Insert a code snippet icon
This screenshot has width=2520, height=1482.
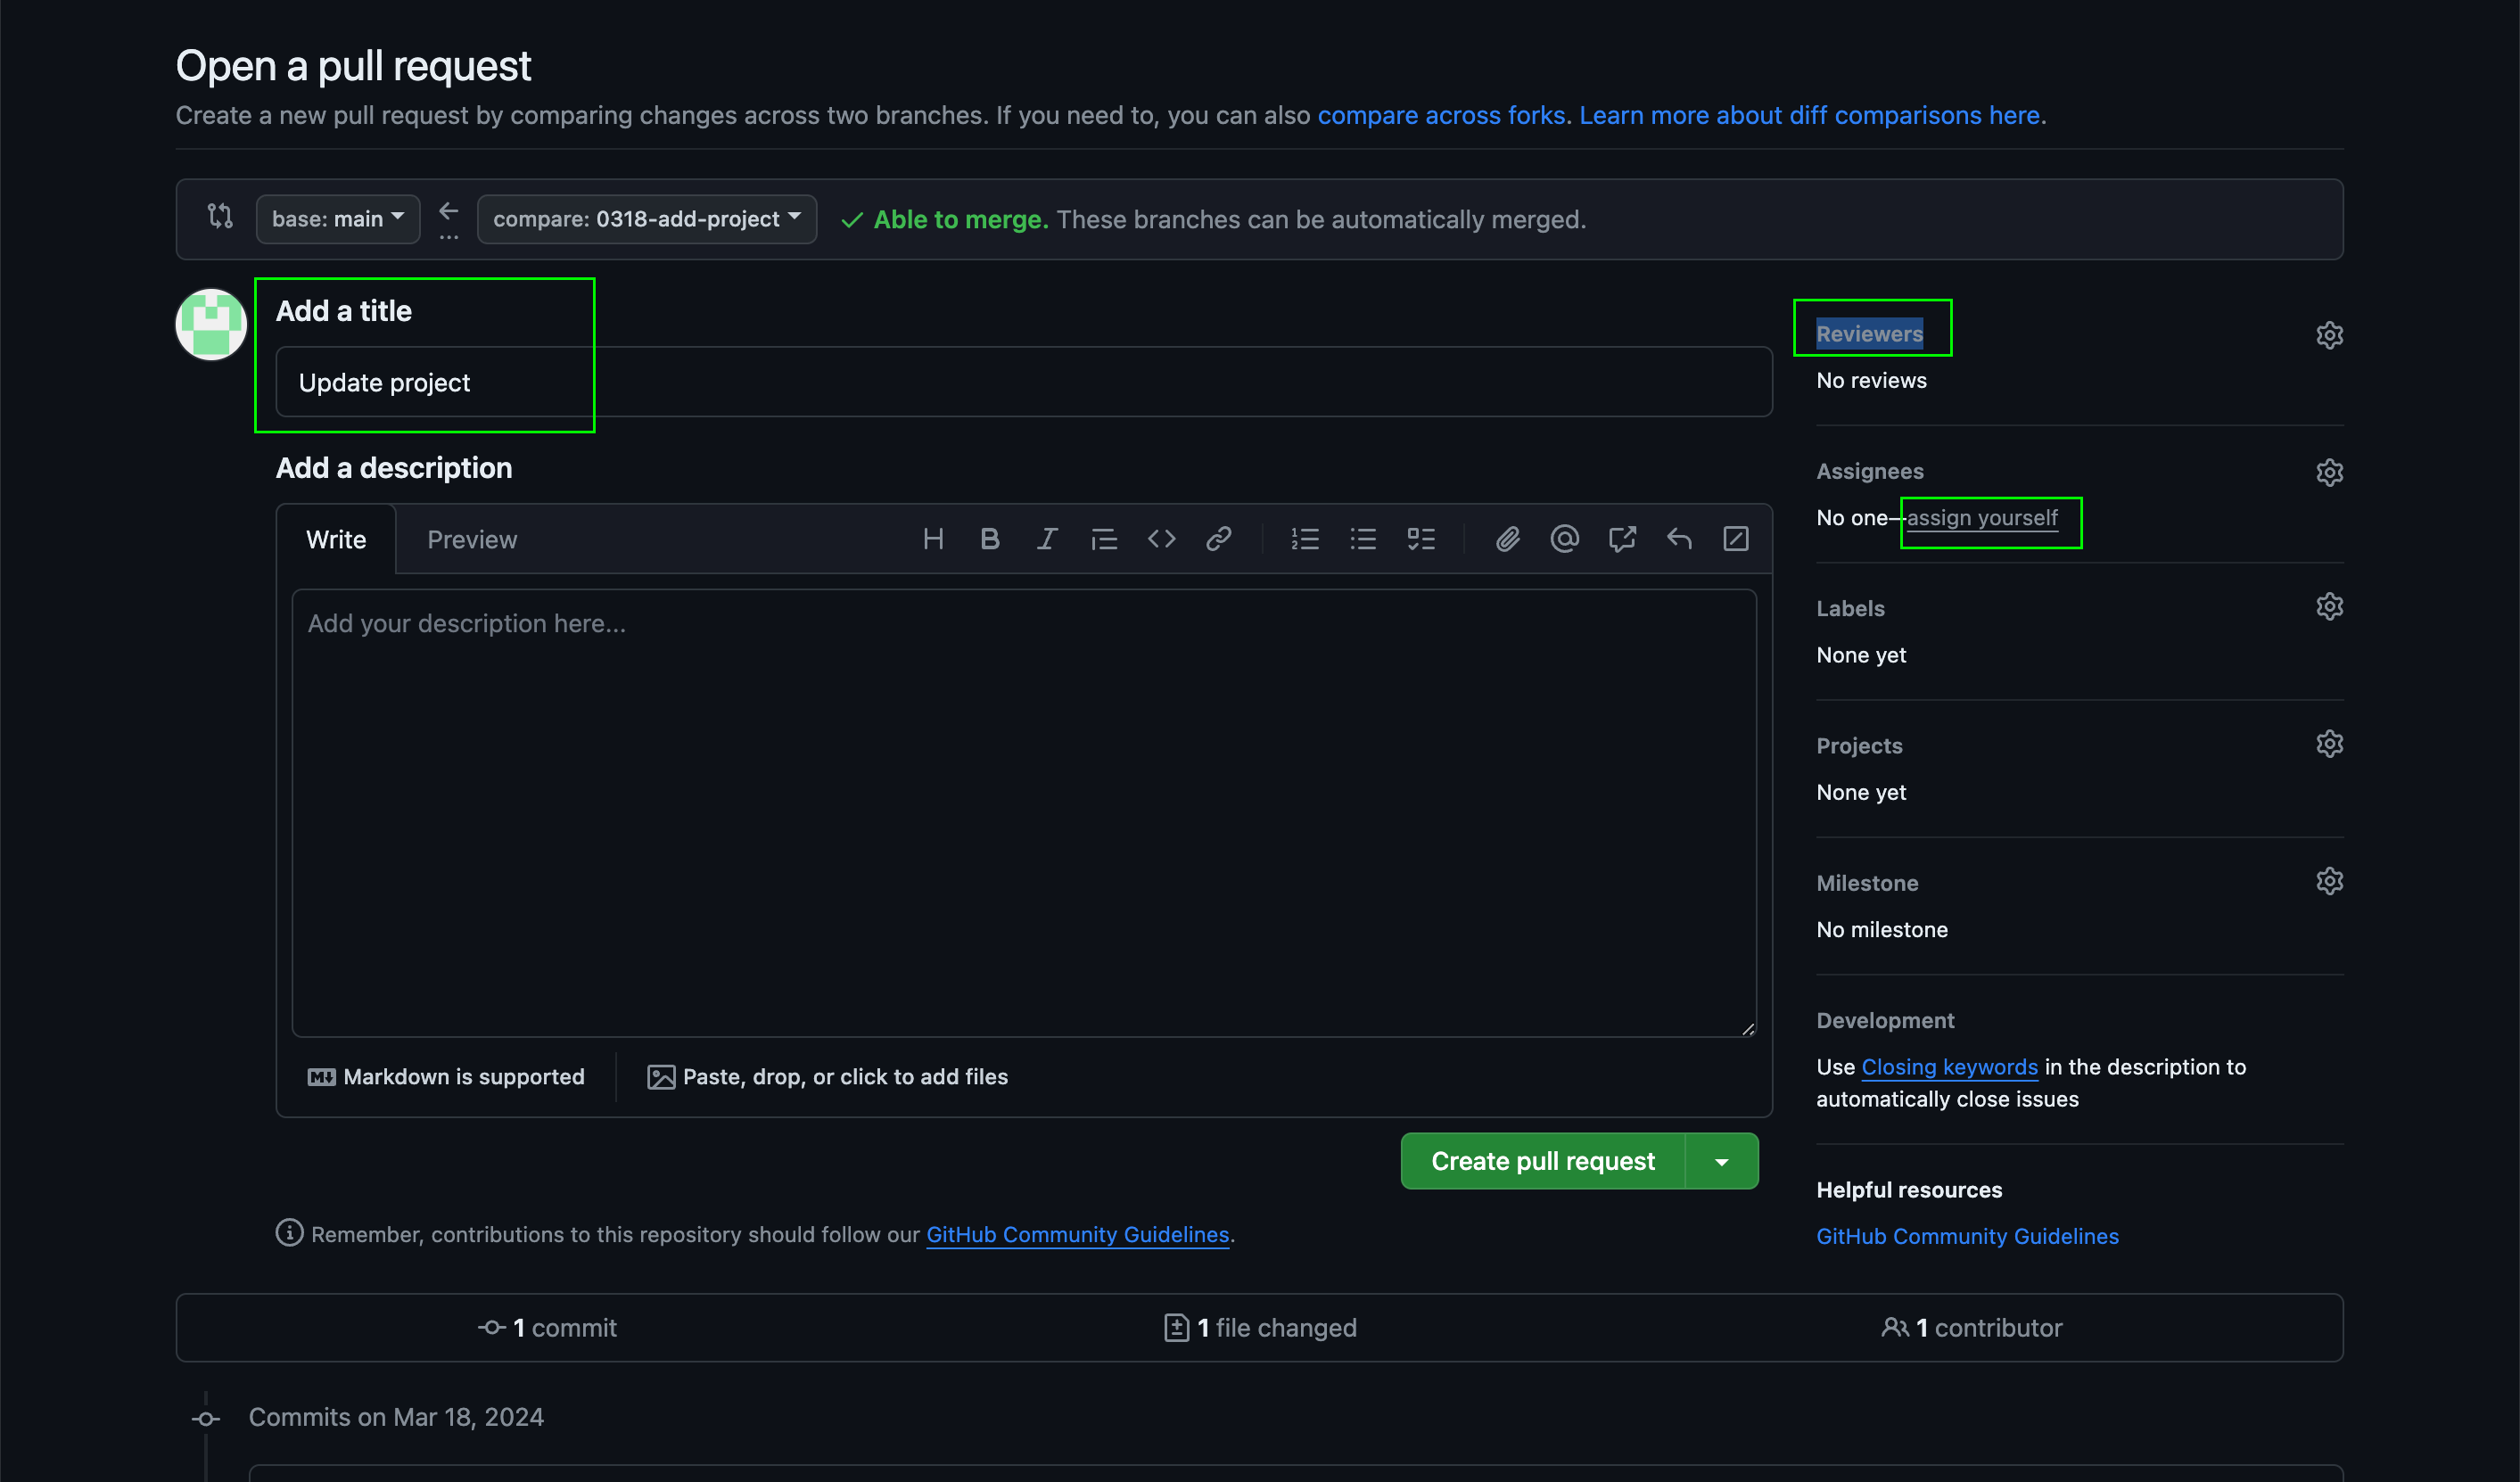tap(1161, 540)
